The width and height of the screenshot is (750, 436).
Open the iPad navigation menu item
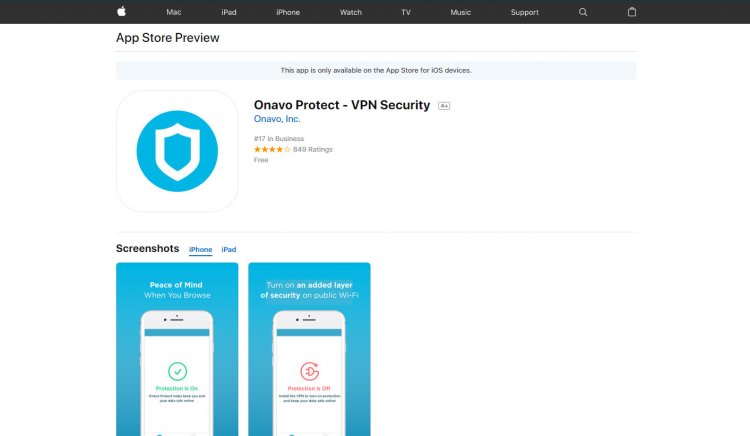pos(229,12)
